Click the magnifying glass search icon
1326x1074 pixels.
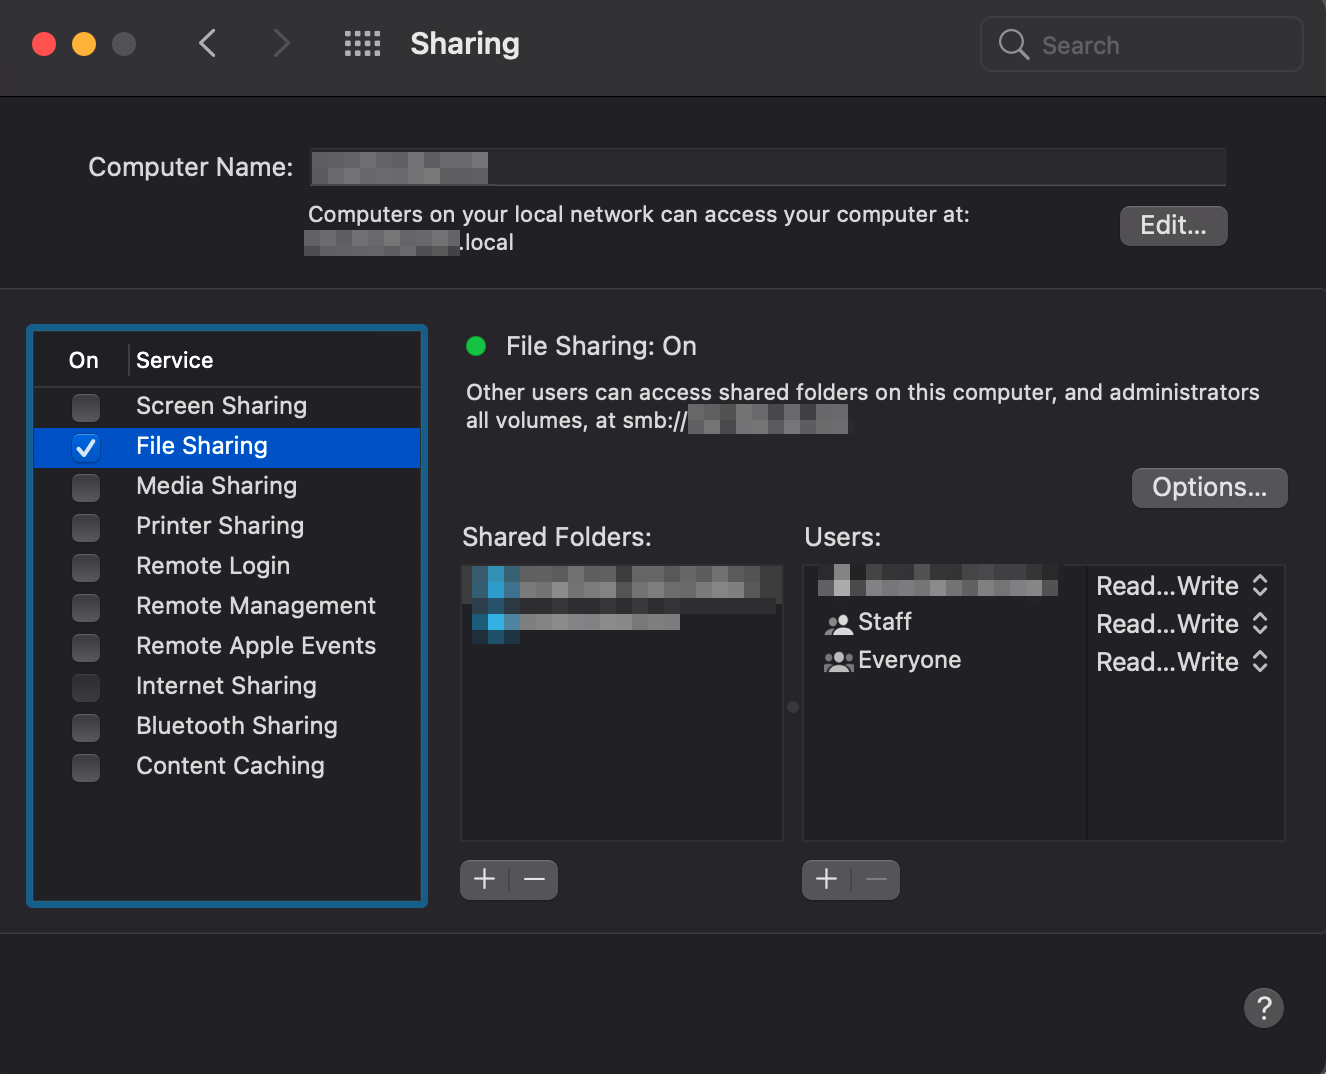click(1013, 44)
